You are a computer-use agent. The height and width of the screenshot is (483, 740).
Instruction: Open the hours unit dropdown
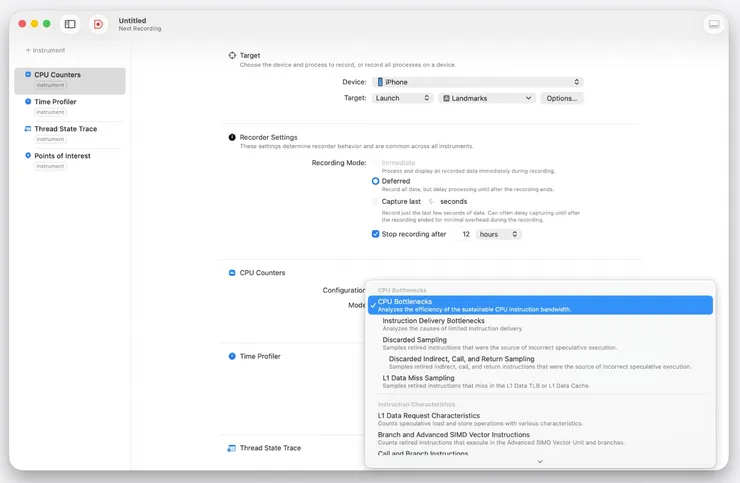pyautogui.click(x=498, y=234)
